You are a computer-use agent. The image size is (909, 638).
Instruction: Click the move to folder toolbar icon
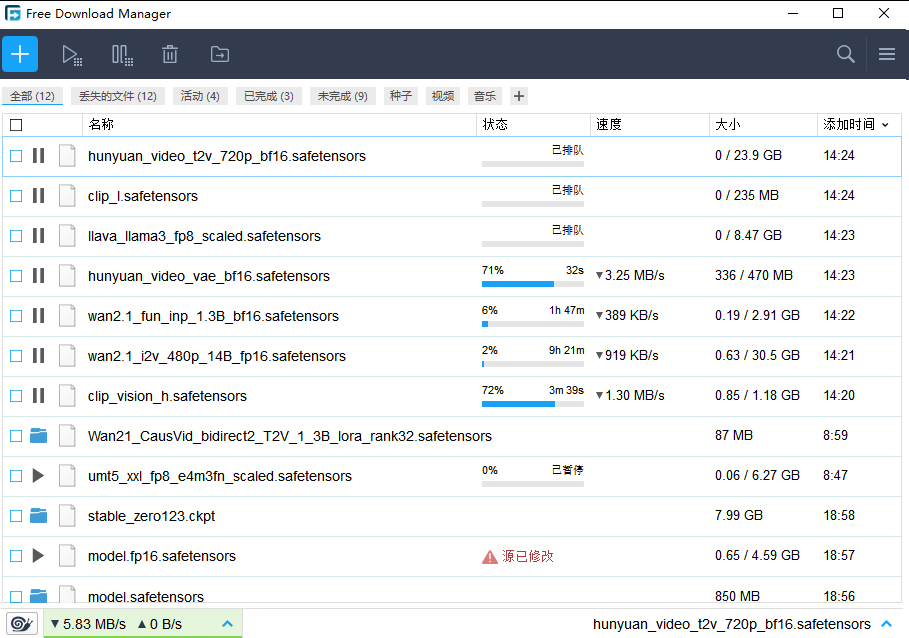[x=219, y=55]
